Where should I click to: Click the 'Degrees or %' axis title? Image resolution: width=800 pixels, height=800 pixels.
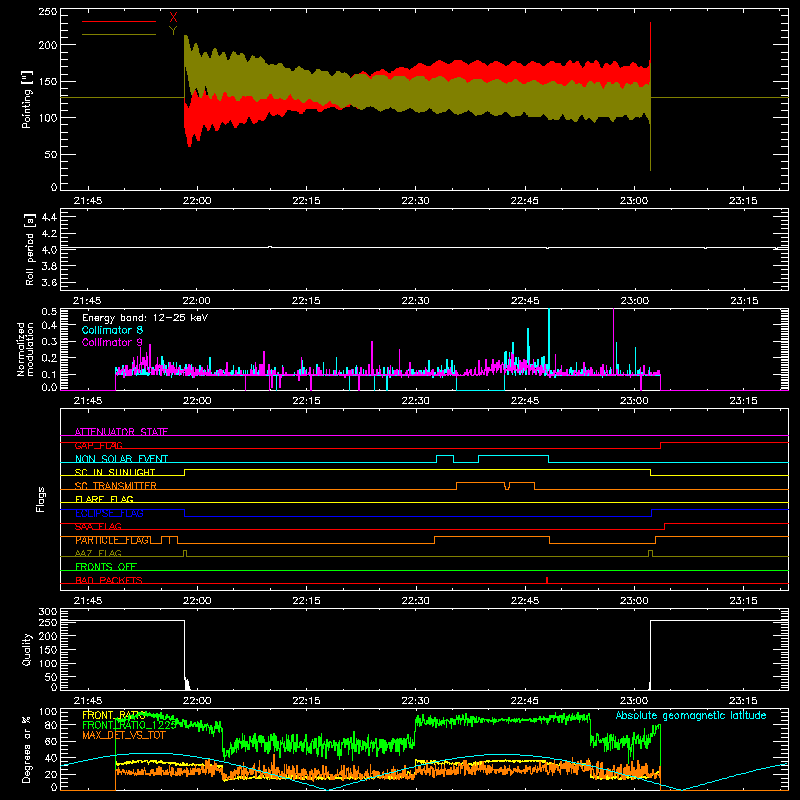[x=26, y=750]
